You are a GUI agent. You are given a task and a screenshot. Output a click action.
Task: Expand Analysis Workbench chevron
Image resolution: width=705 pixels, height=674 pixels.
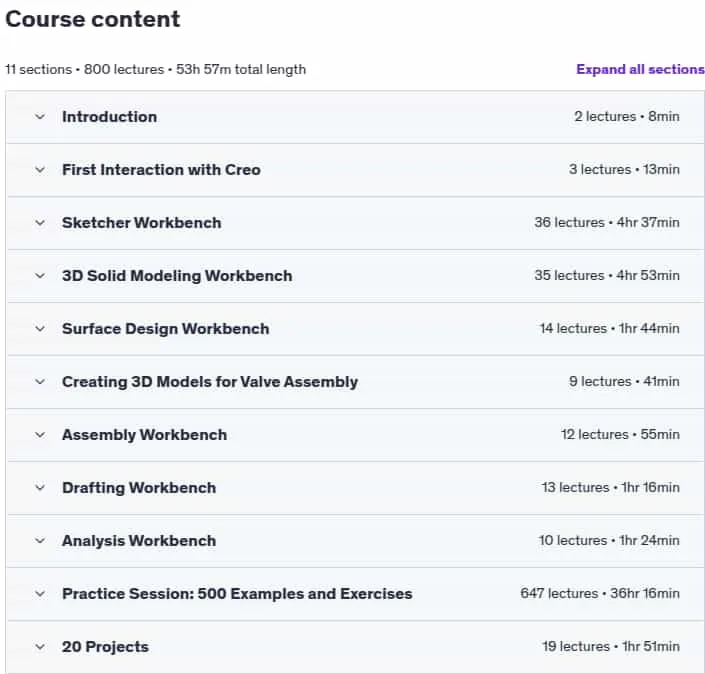tap(40, 540)
